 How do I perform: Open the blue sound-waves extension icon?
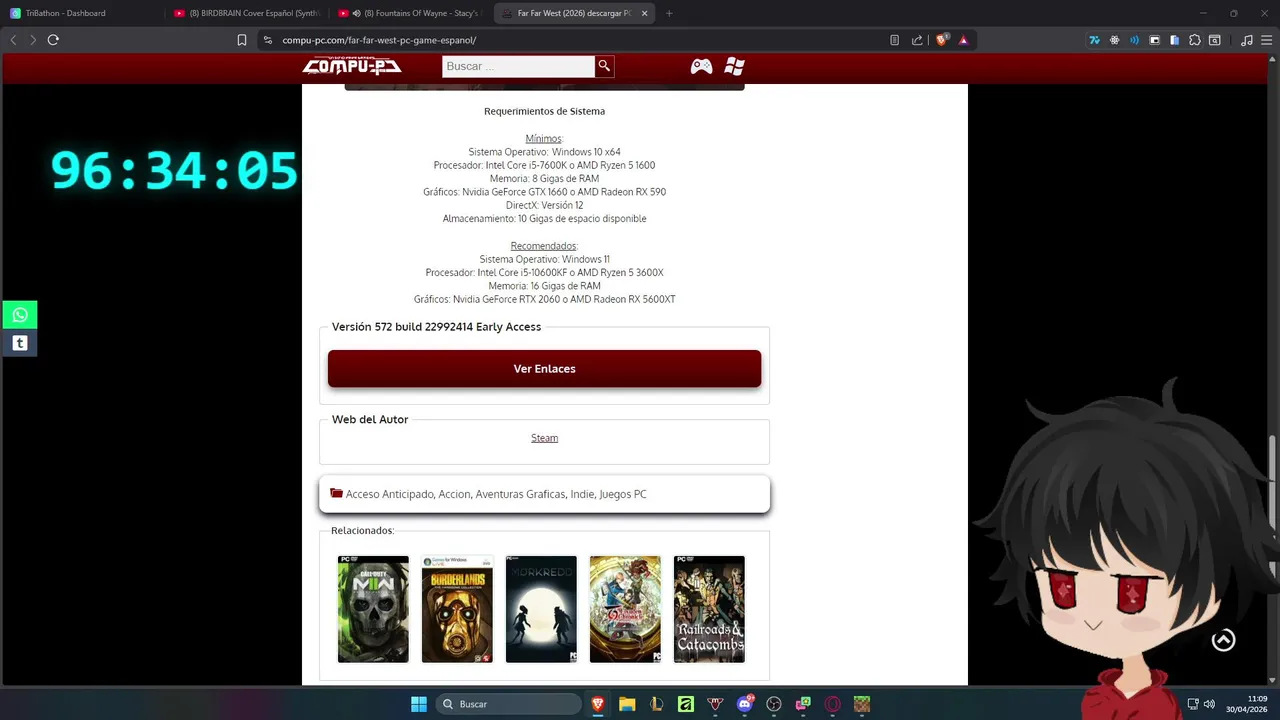pyautogui.click(x=1135, y=40)
